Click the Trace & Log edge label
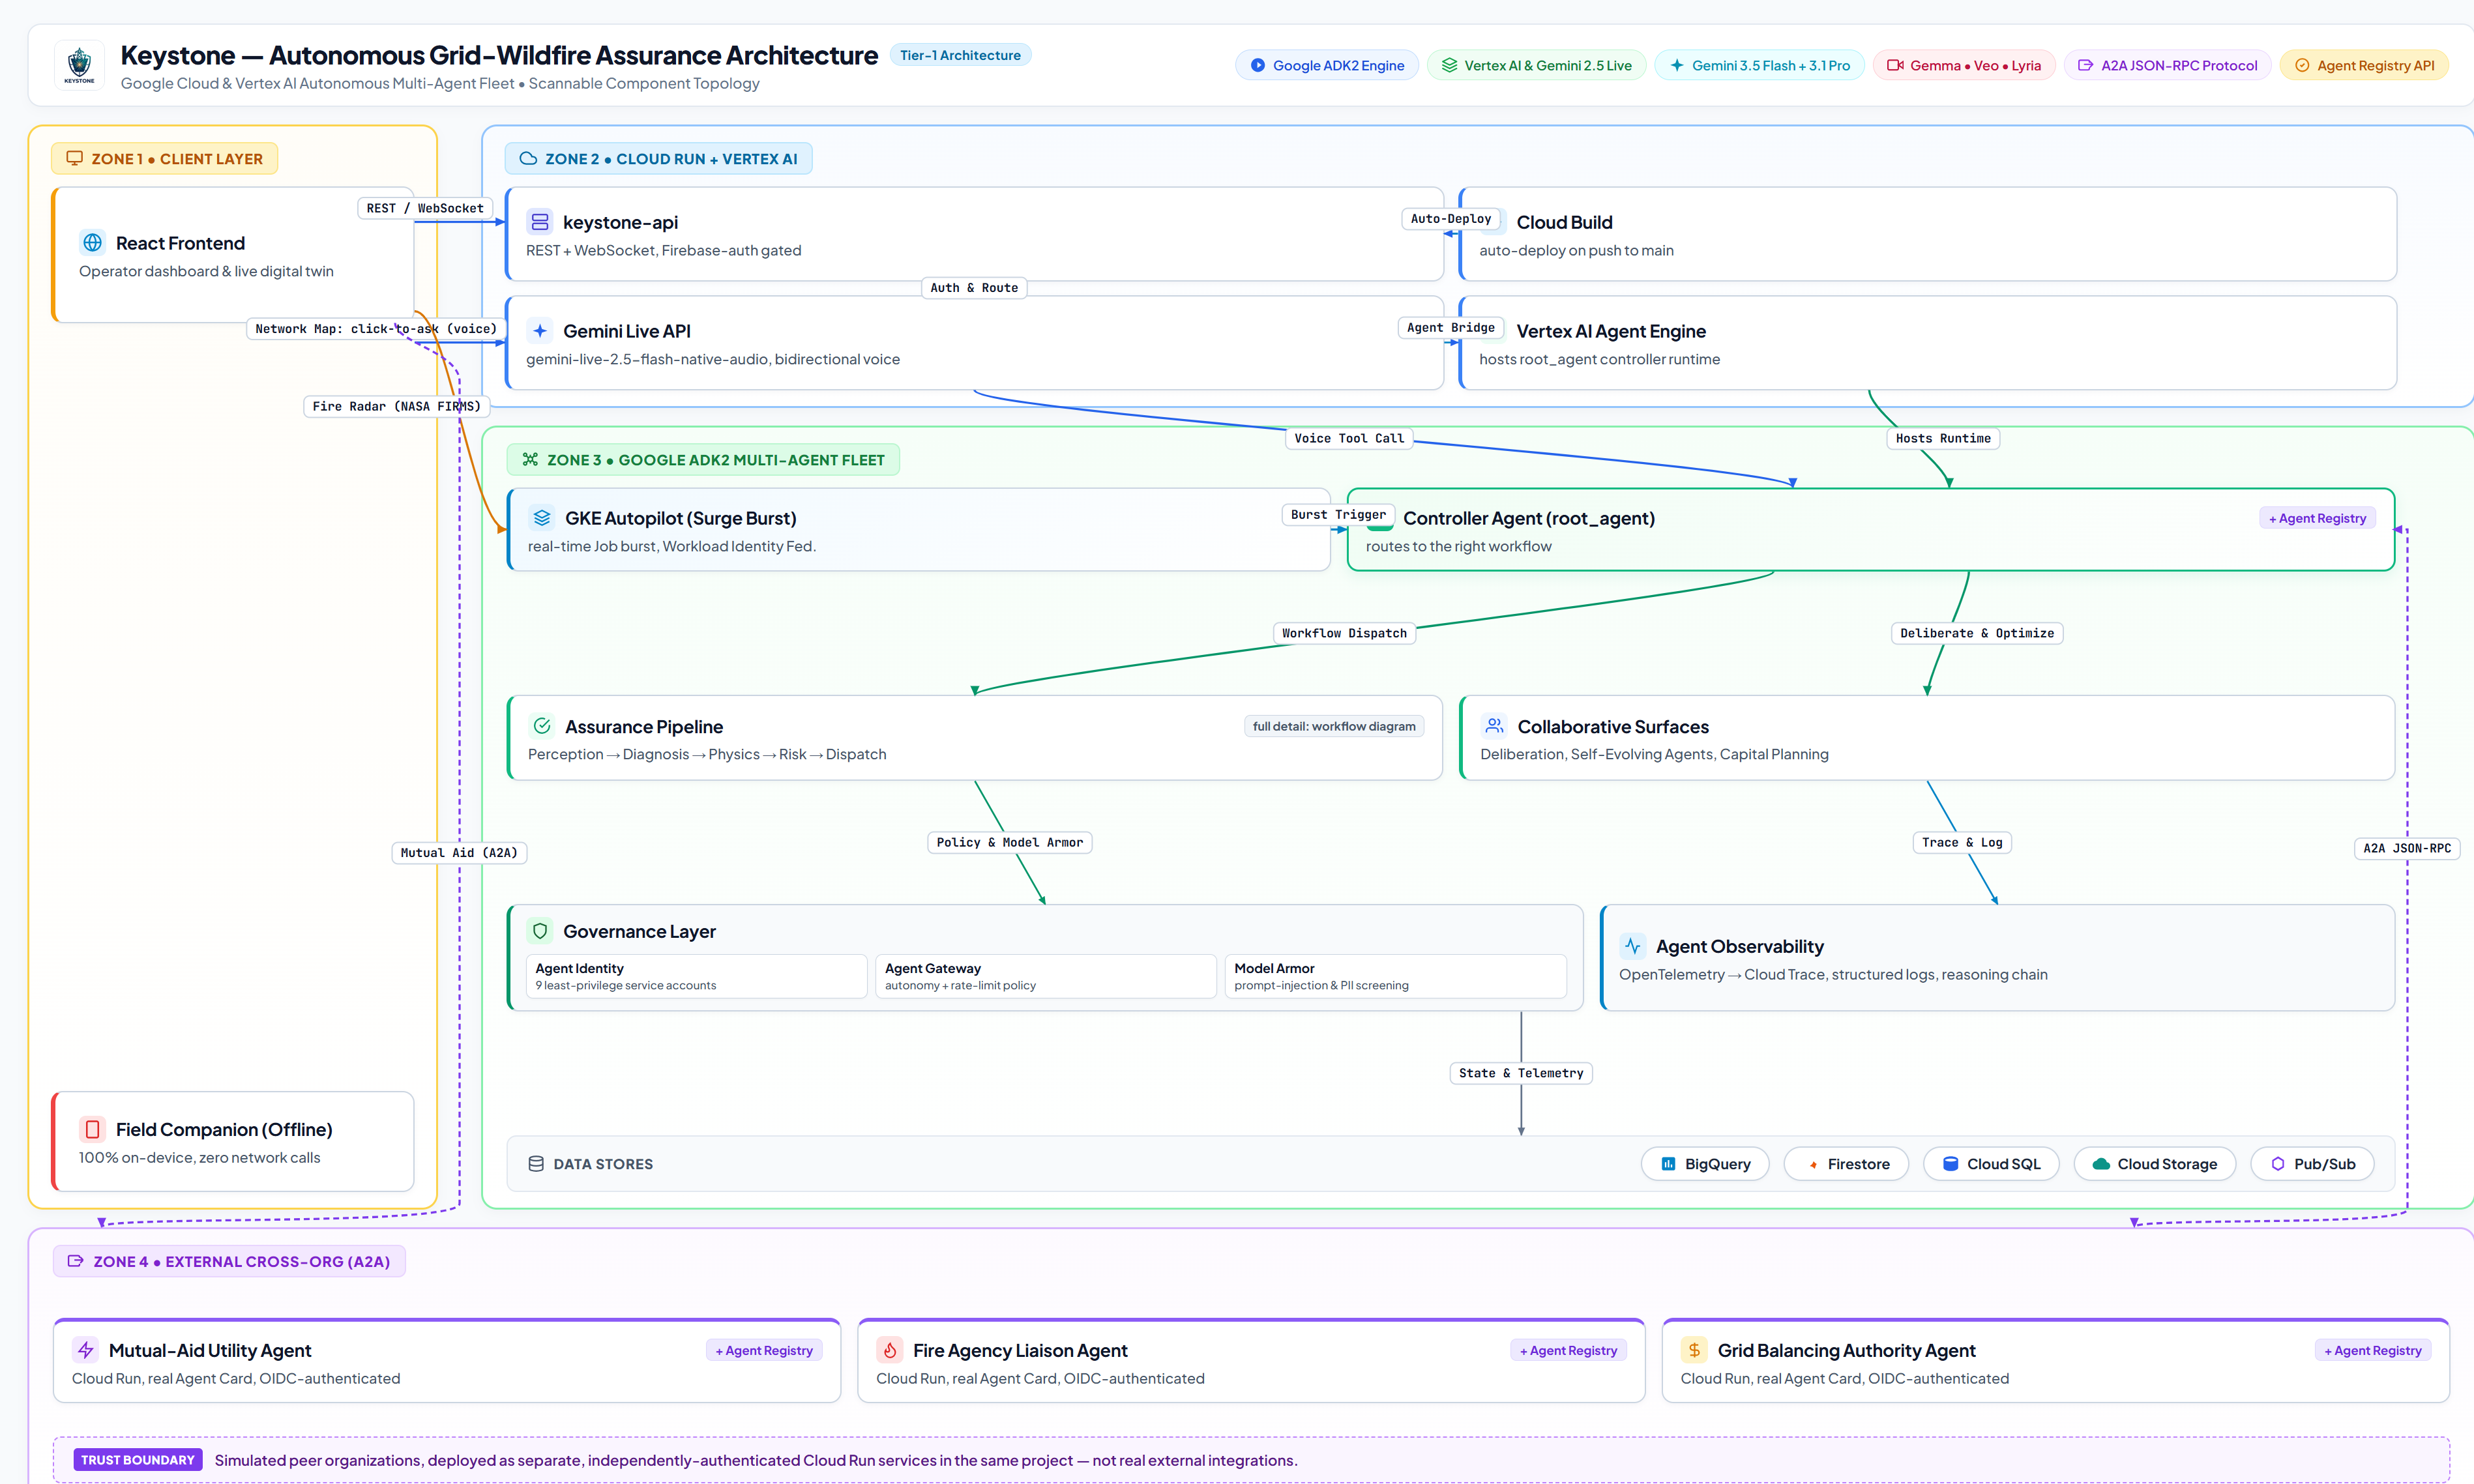Image resolution: width=2474 pixels, height=1484 pixels. point(1962,842)
